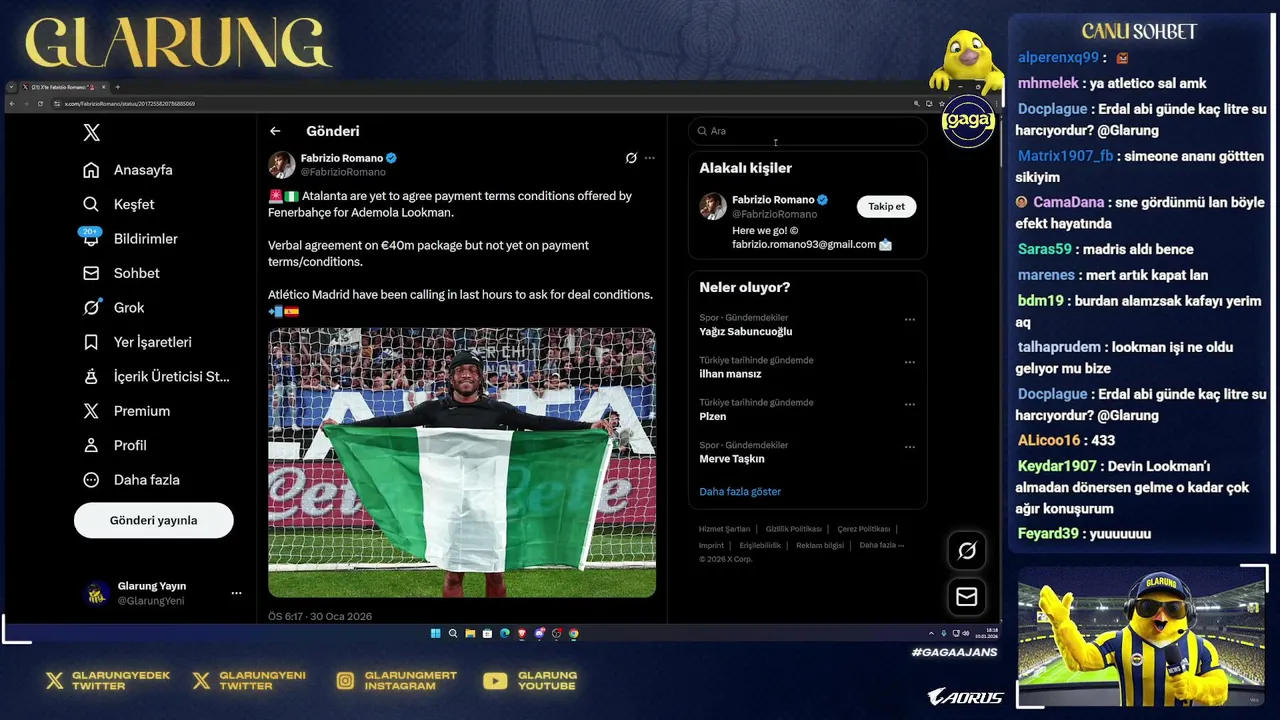Open trend ilhan mansız
This screenshot has width=1280, height=720.
[x=730, y=374]
